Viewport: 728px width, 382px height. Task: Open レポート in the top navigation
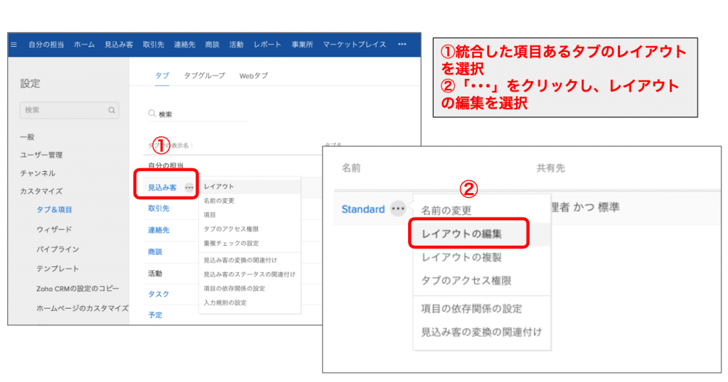coord(267,45)
